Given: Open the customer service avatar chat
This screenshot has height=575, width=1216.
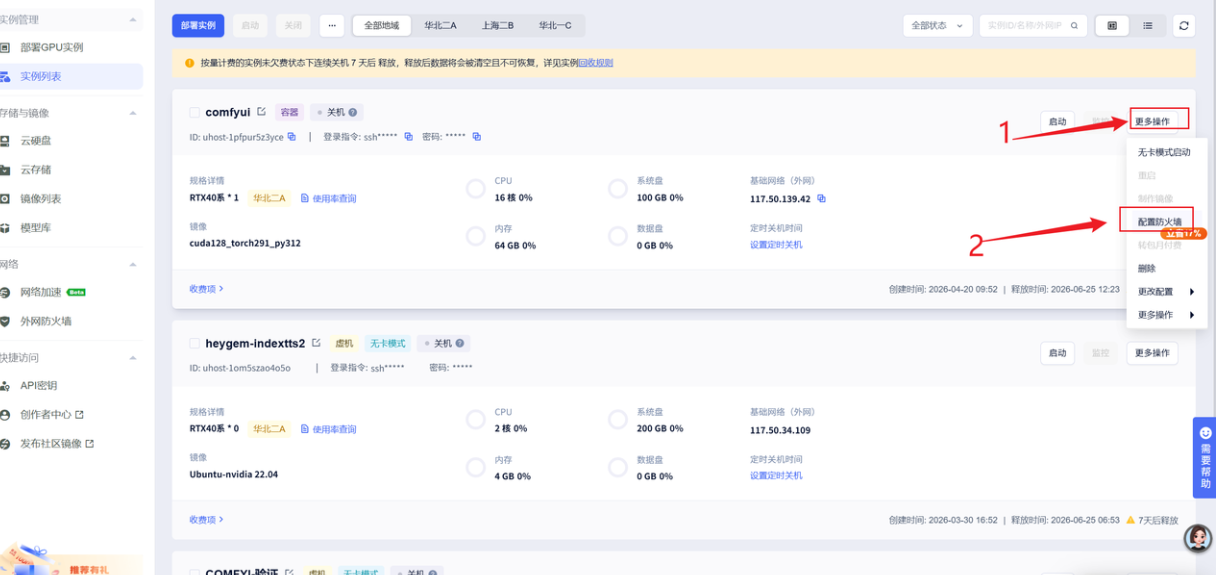Looking at the screenshot, I should point(1197,538).
